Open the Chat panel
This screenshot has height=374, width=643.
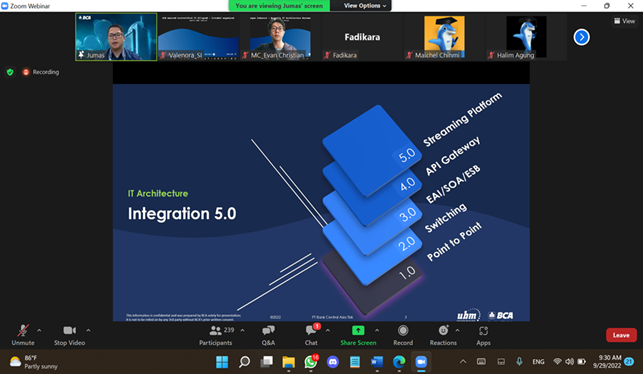point(311,335)
